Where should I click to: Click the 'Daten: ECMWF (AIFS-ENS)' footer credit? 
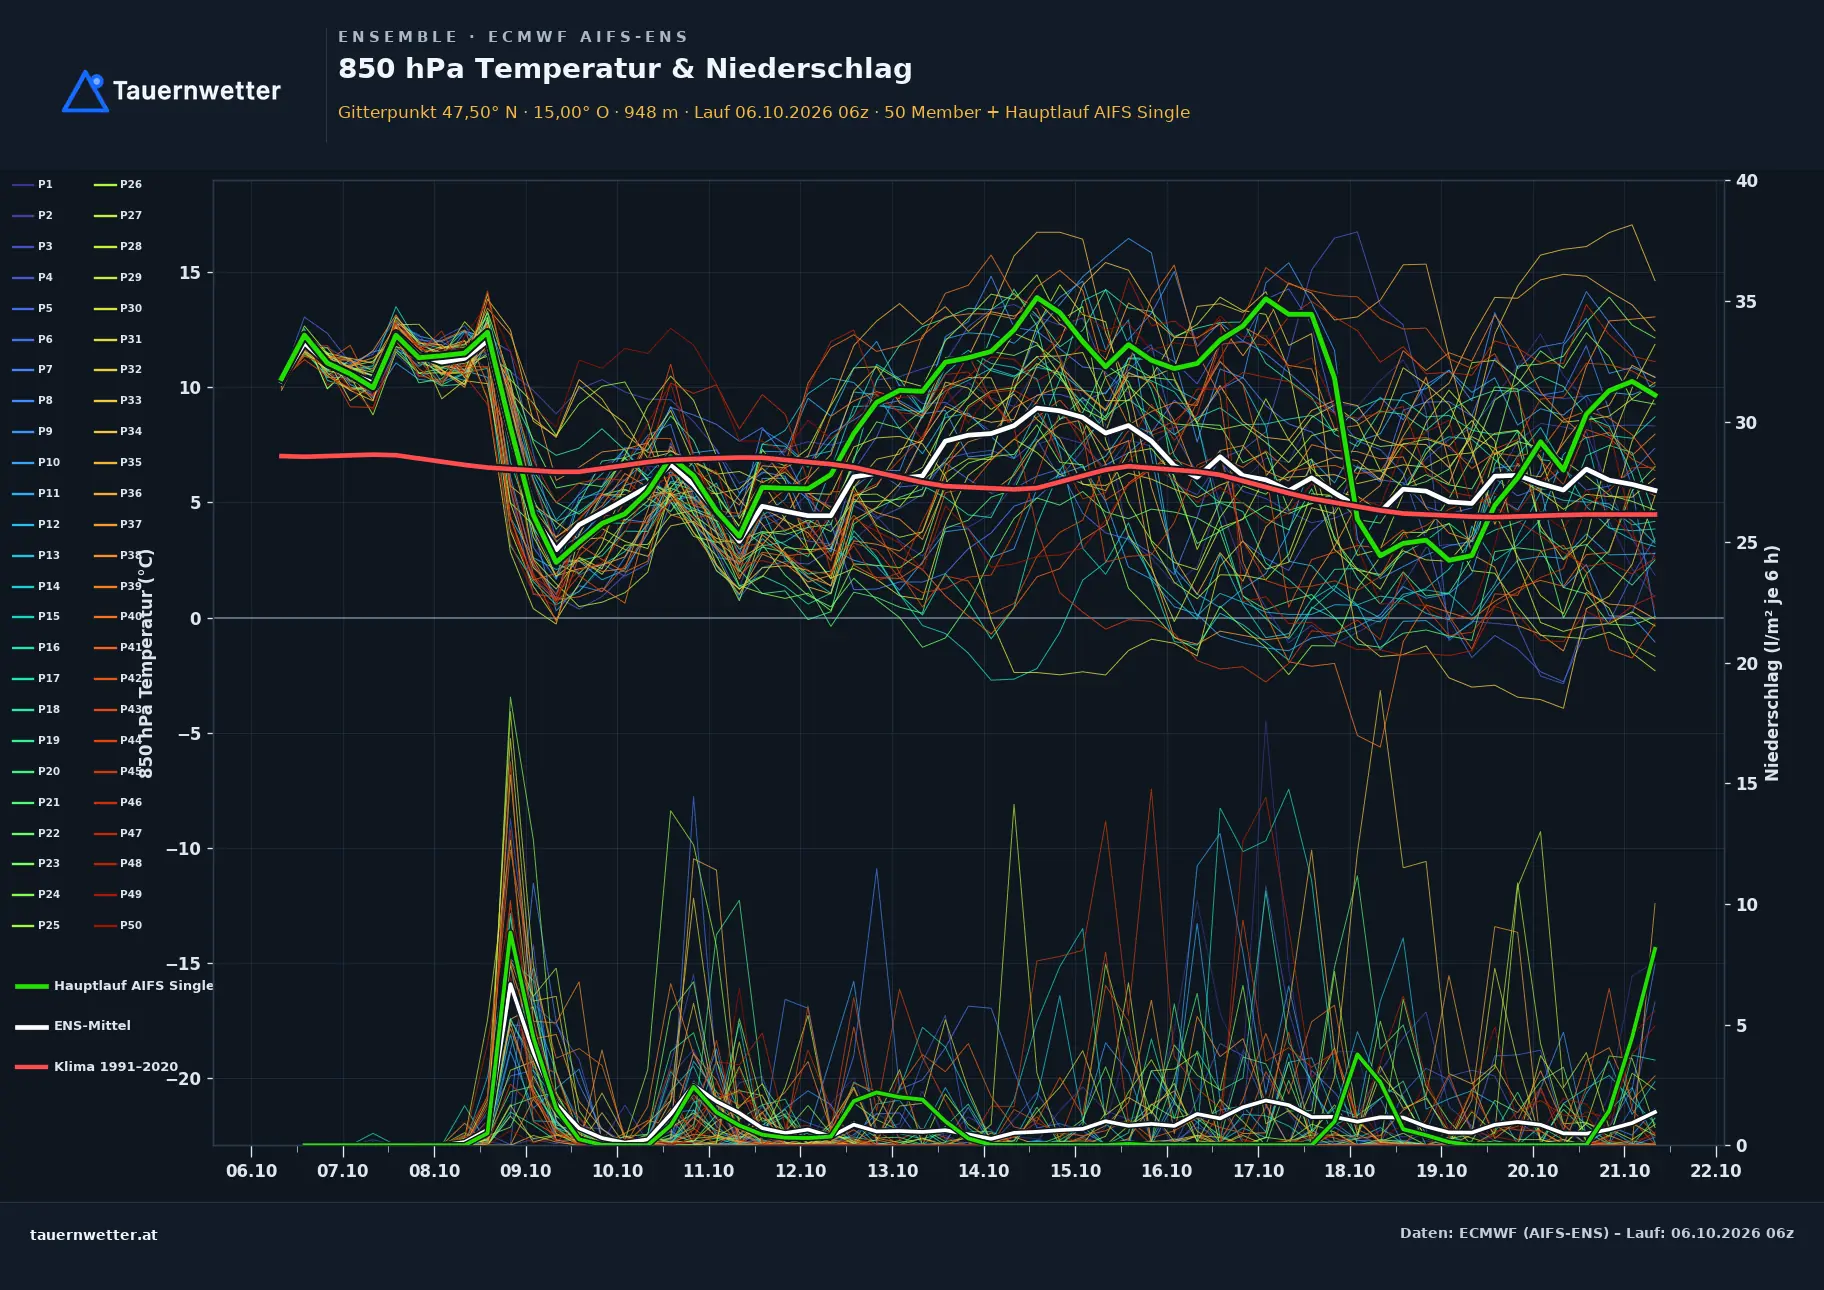tap(1597, 1233)
